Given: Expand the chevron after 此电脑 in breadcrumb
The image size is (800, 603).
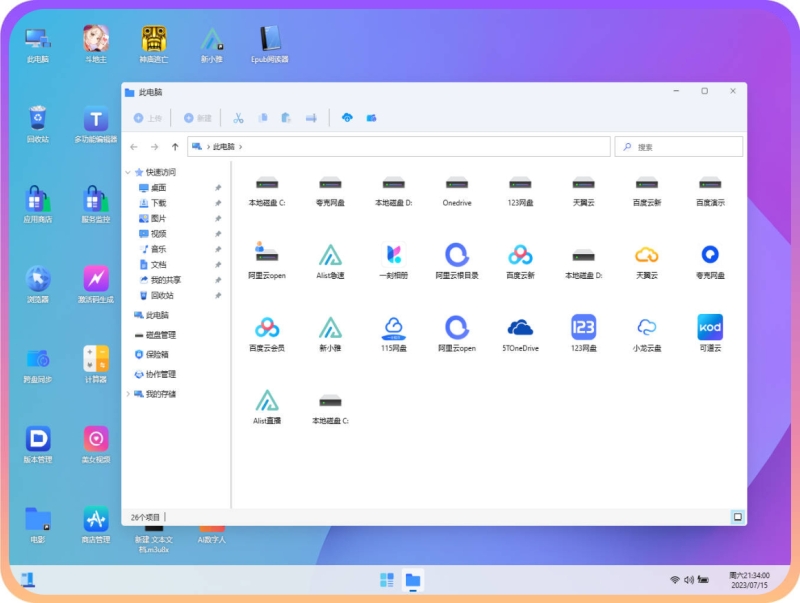Looking at the screenshot, I should click(x=240, y=147).
